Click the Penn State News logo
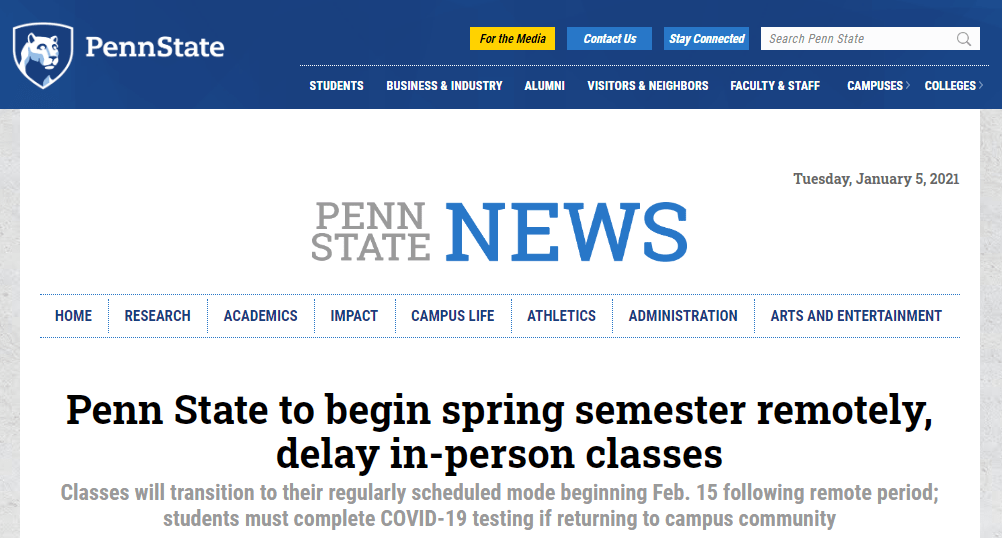The width and height of the screenshot is (1002, 538). (x=500, y=232)
